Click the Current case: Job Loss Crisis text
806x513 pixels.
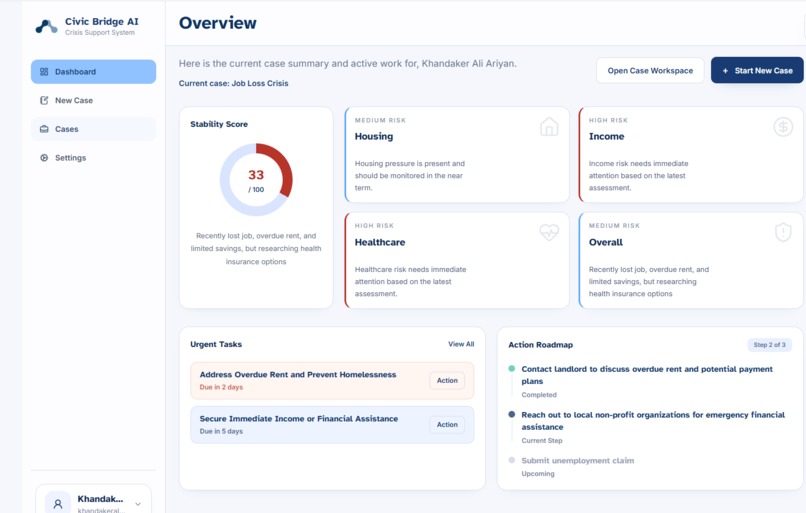233,83
